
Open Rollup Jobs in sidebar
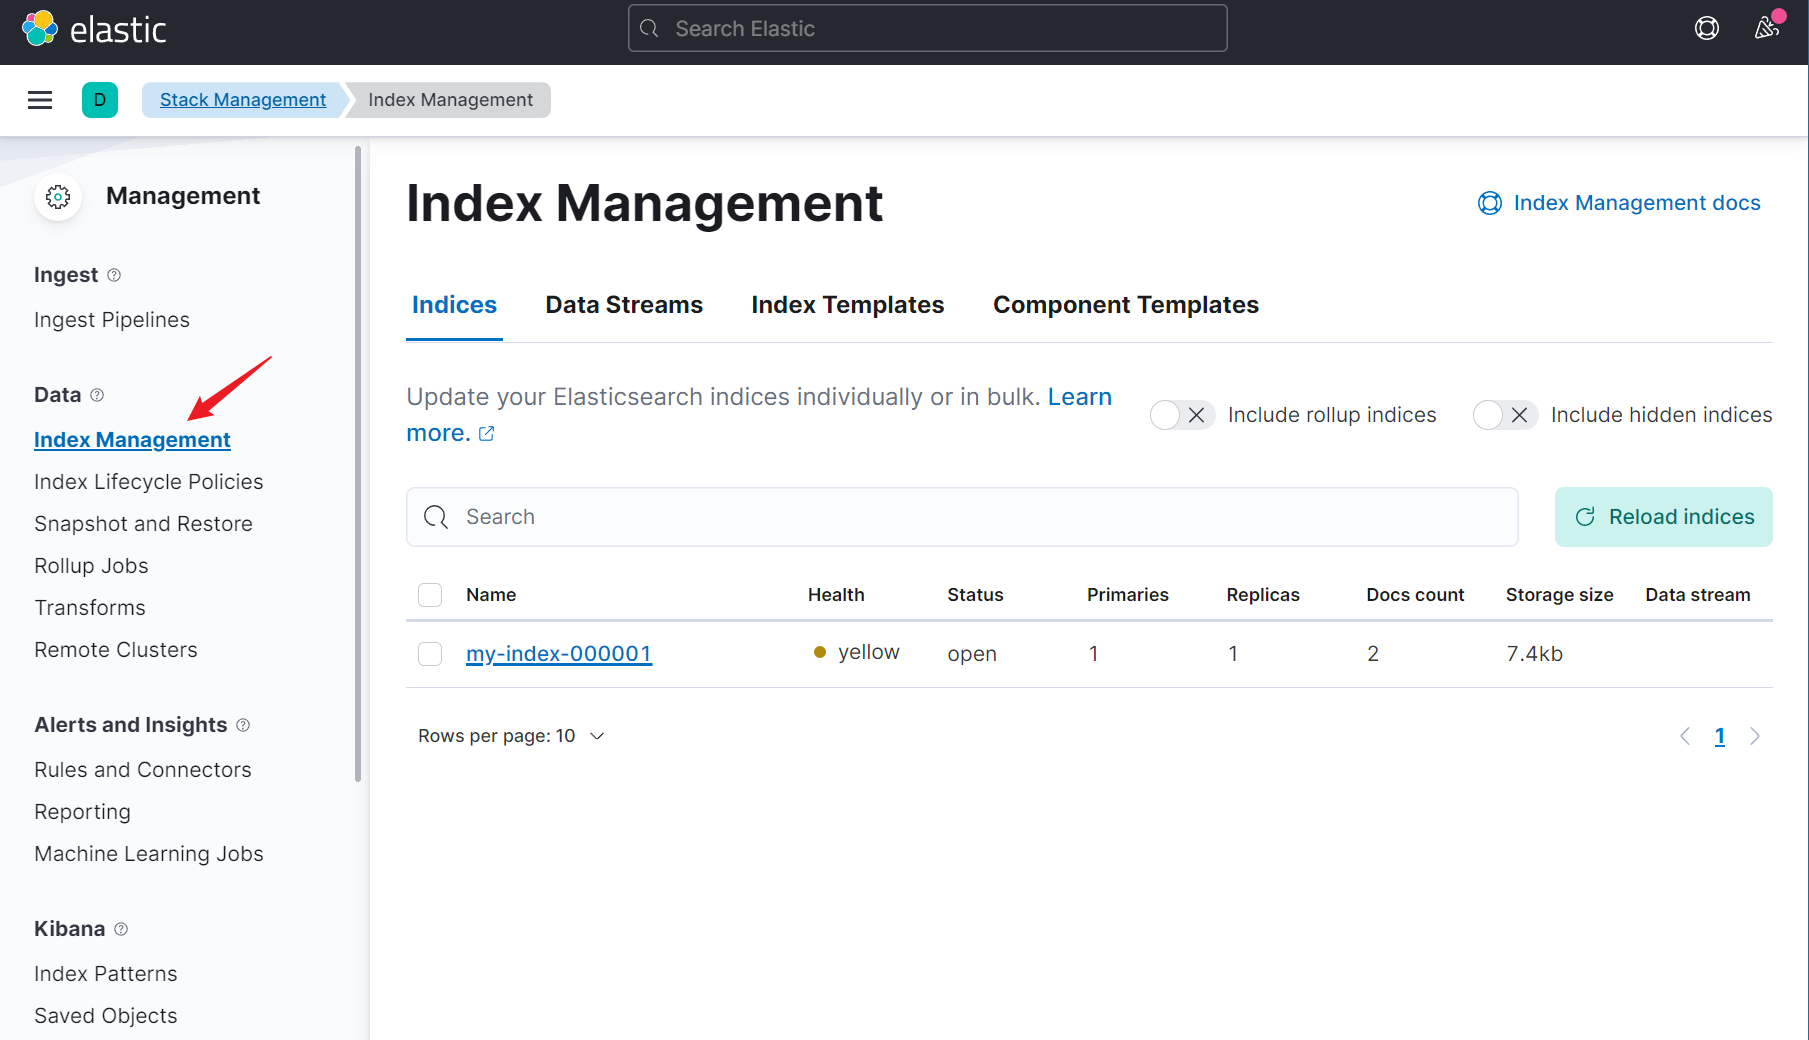(x=91, y=566)
